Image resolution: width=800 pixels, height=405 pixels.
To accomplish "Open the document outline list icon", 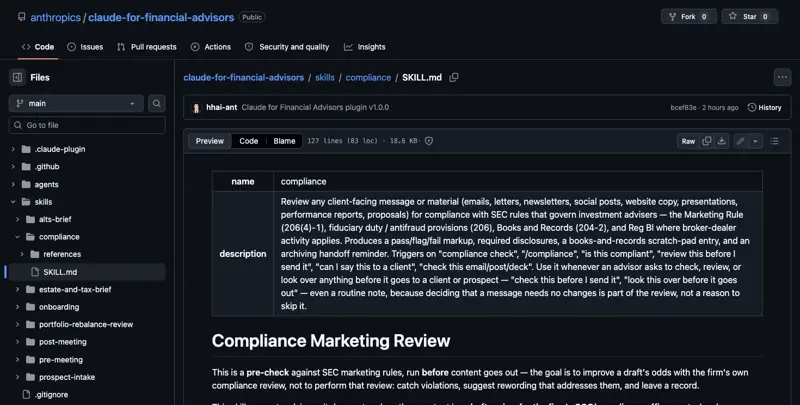I will [x=774, y=141].
